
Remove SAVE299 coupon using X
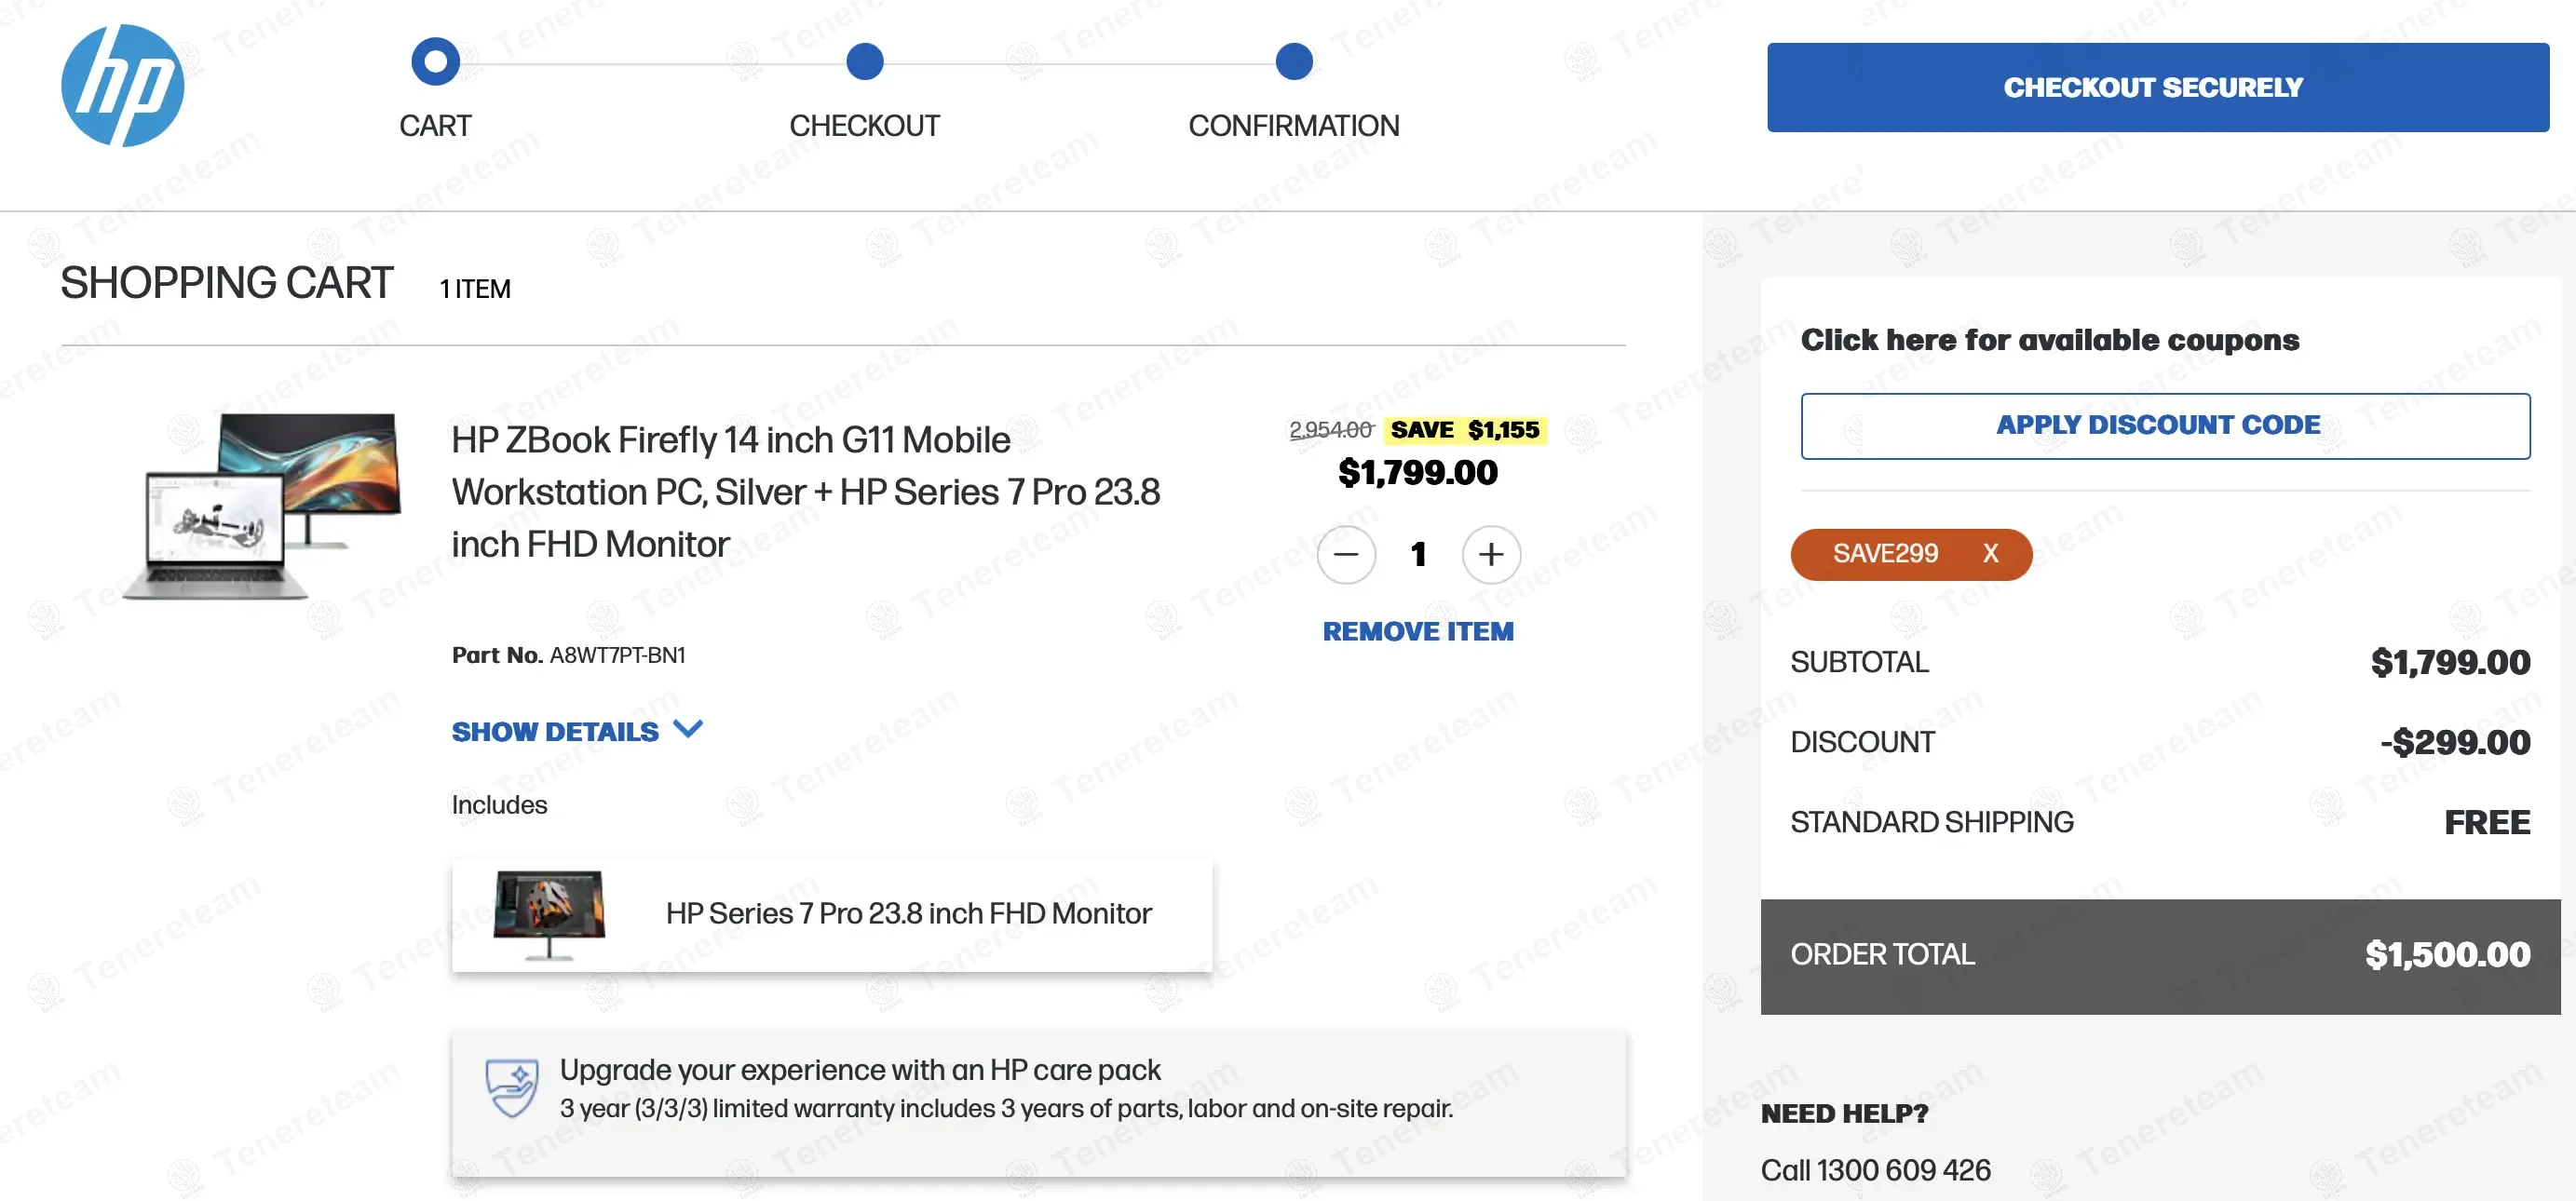pyautogui.click(x=1990, y=554)
